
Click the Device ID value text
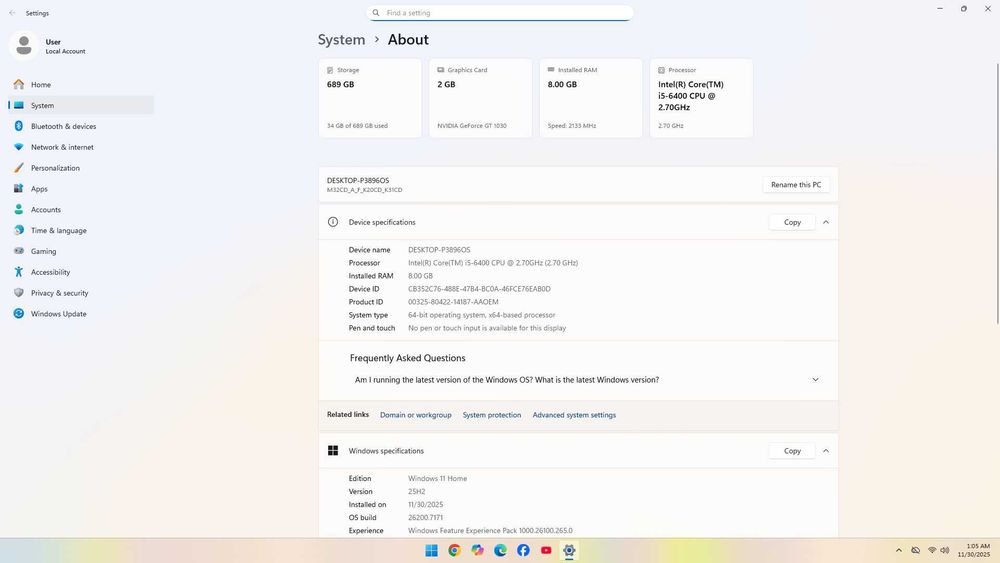tap(479, 289)
